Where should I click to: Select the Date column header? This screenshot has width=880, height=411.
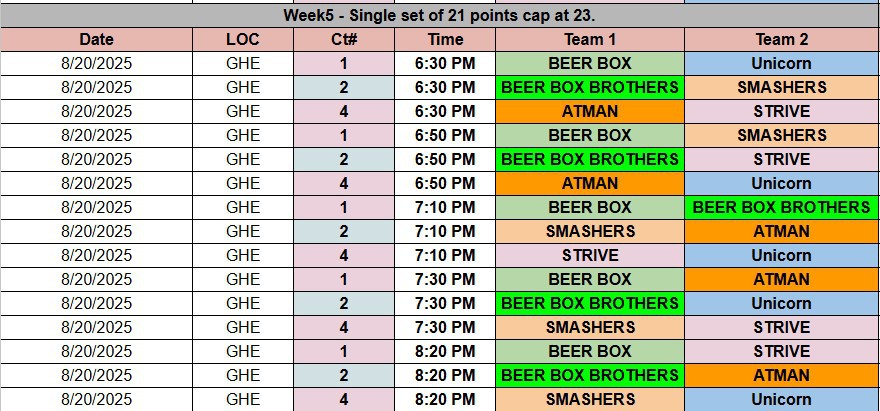(96, 40)
